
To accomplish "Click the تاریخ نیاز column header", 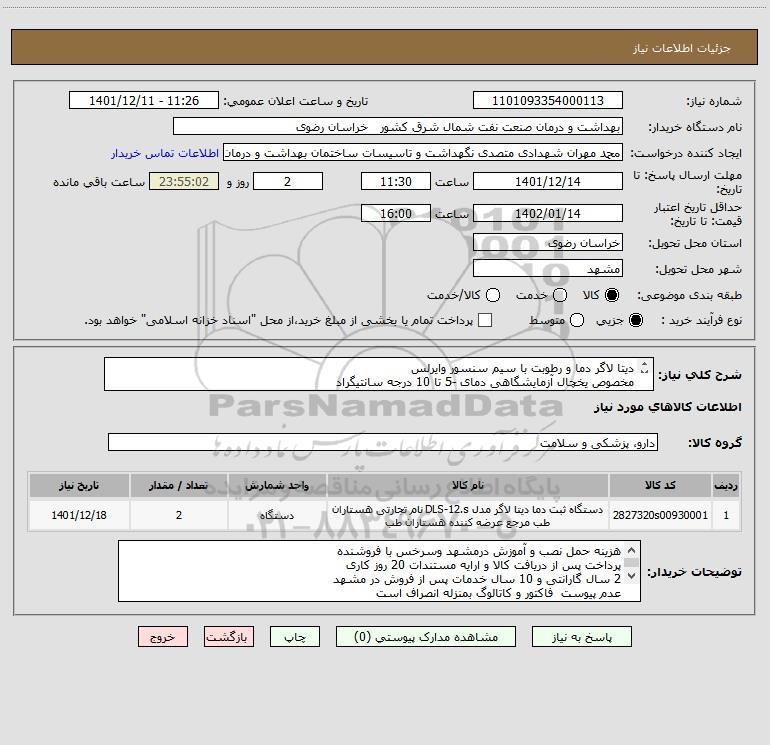I will click(79, 485).
